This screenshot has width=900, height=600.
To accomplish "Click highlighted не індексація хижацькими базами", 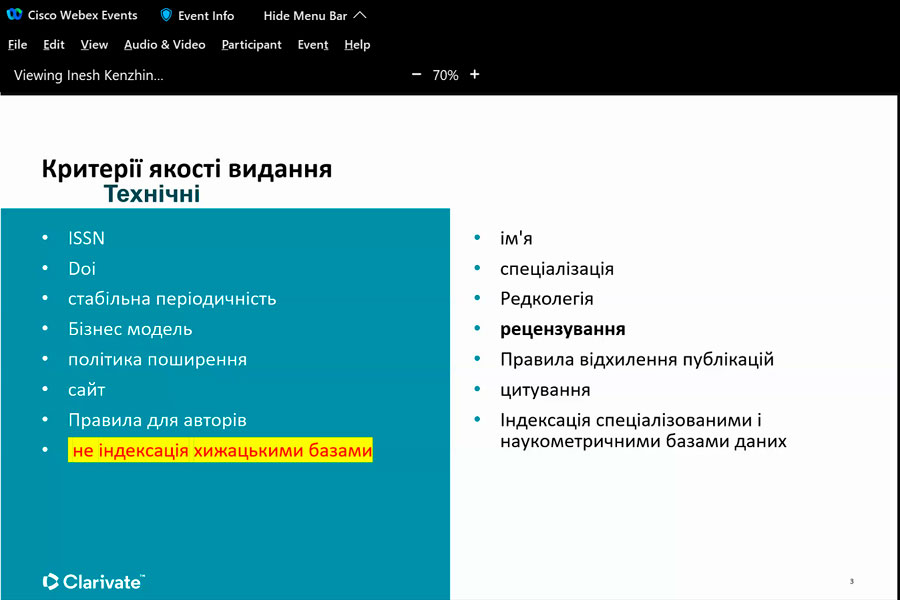I will (x=220, y=450).
